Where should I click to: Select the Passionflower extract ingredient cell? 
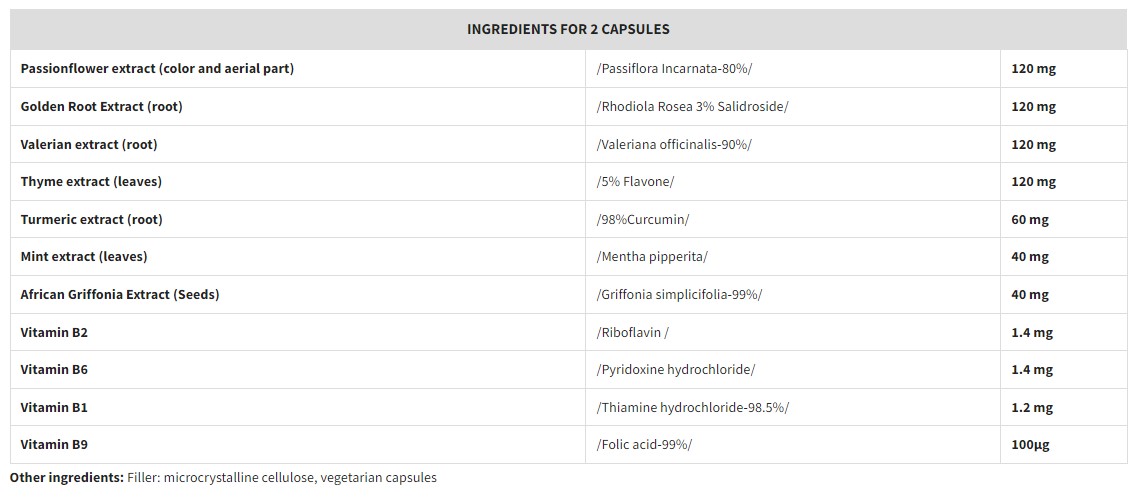point(157,69)
